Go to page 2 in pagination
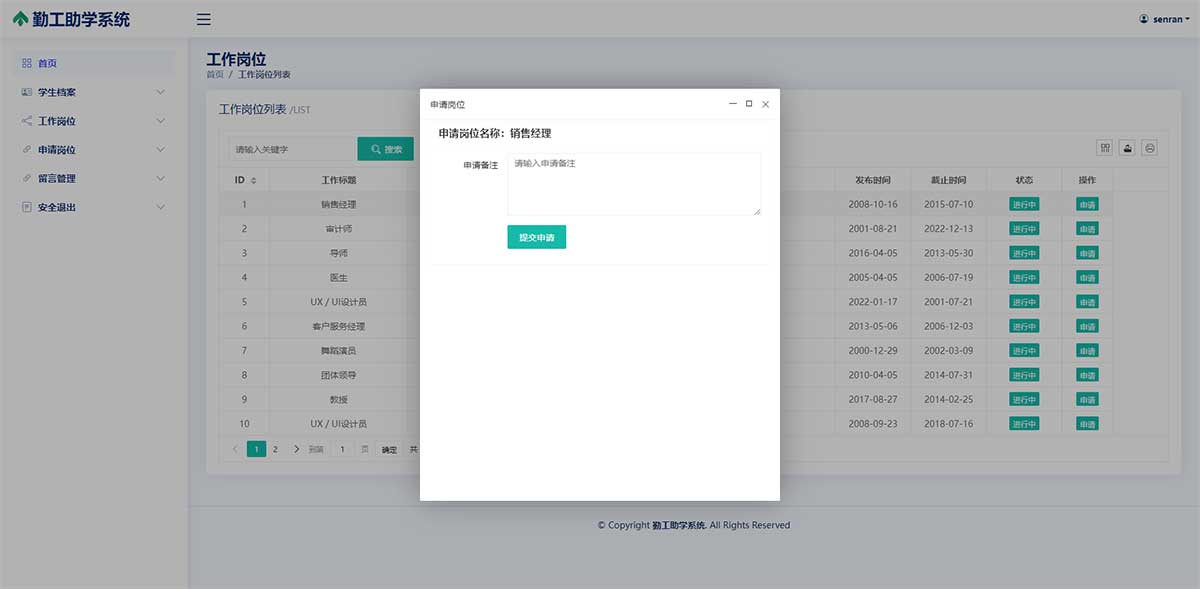This screenshot has width=1200, height=589. click(275, 449)
